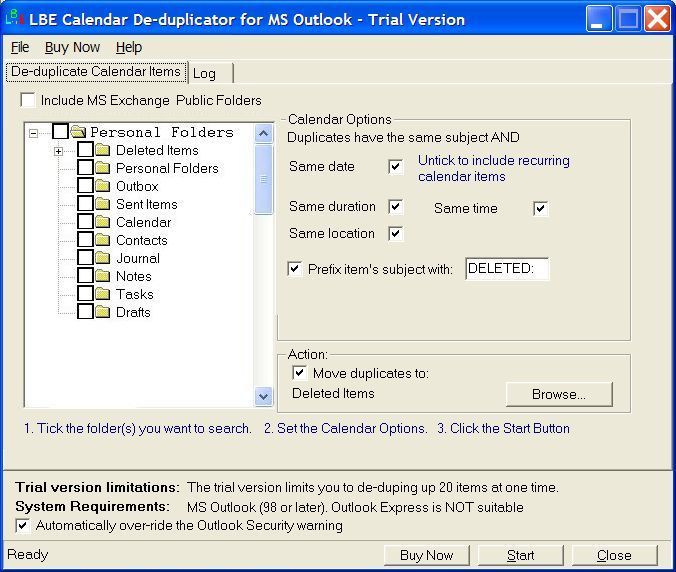Click the child Personal Folders folder icon
Image resolution: width=676 pixels, height=572 pixels.
103,168
